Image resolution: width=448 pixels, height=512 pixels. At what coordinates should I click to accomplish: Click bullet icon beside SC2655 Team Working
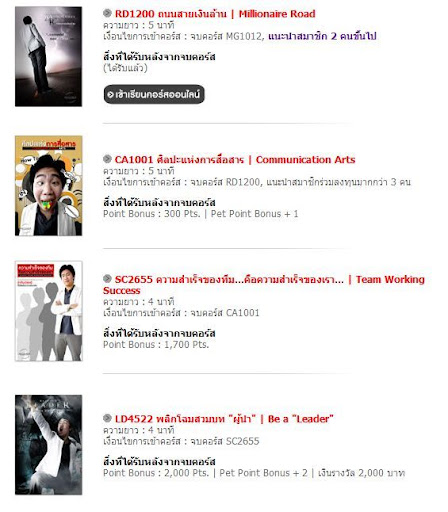(x=107, y=279)
